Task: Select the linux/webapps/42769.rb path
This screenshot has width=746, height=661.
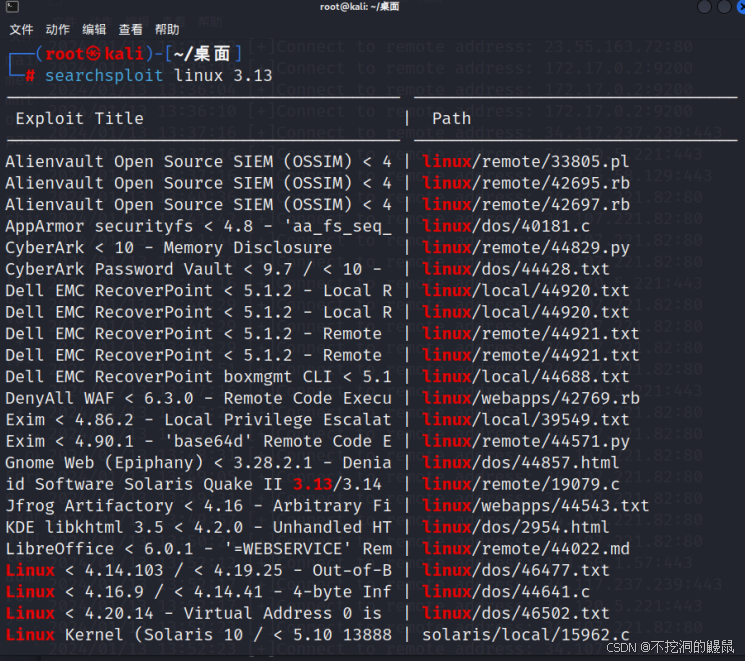Action: 530,398
